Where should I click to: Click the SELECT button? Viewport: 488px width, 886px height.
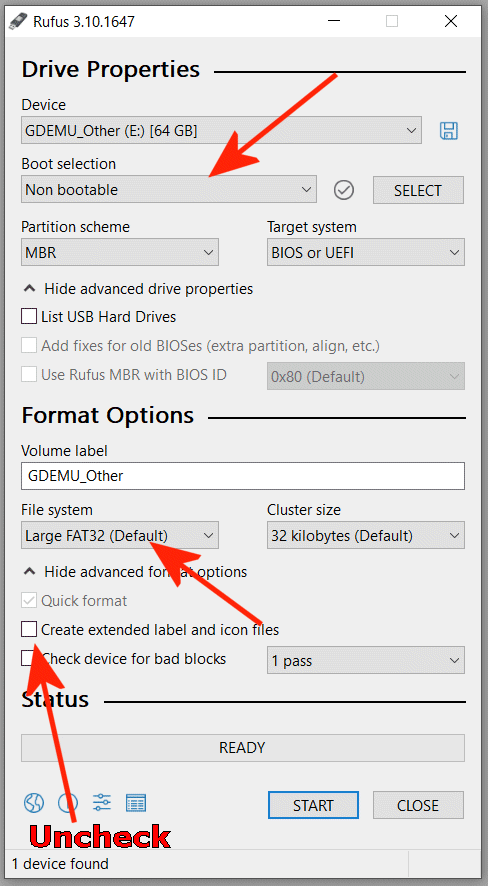point(418,190)
